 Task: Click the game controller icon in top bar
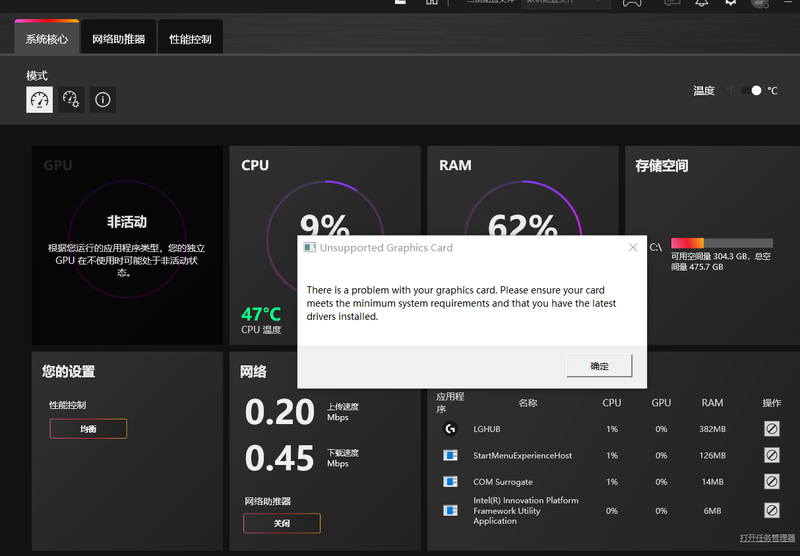click(632, 3)
